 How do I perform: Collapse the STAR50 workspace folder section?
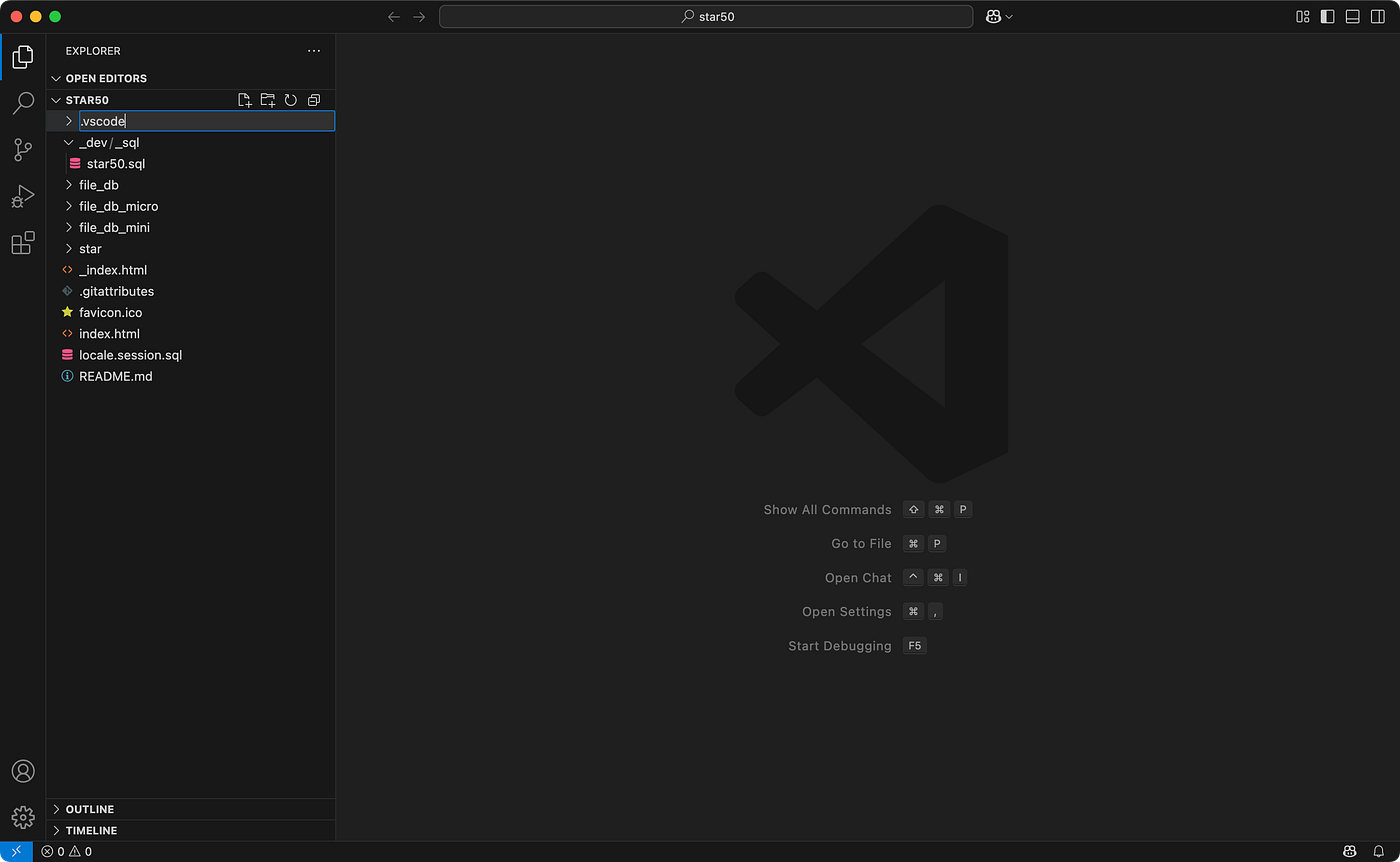(x=56, y=100)
